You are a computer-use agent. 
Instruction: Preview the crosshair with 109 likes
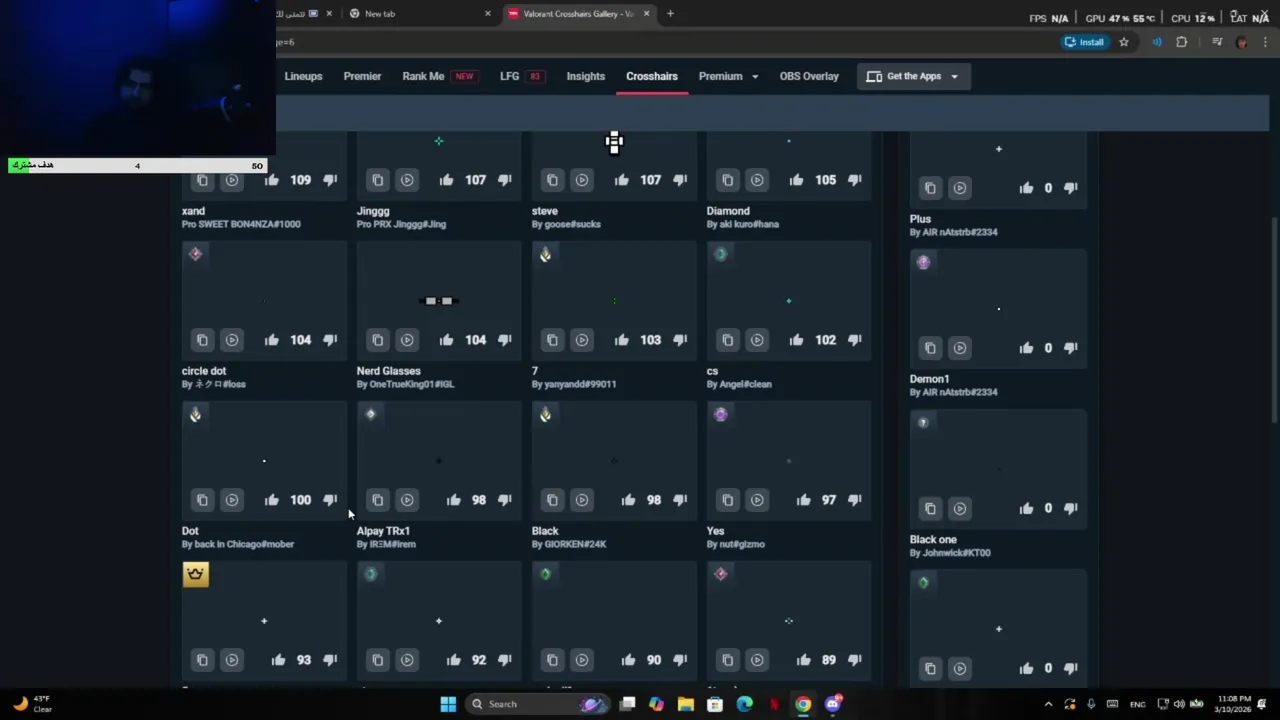pyautogui.click(x=232, y=180)
